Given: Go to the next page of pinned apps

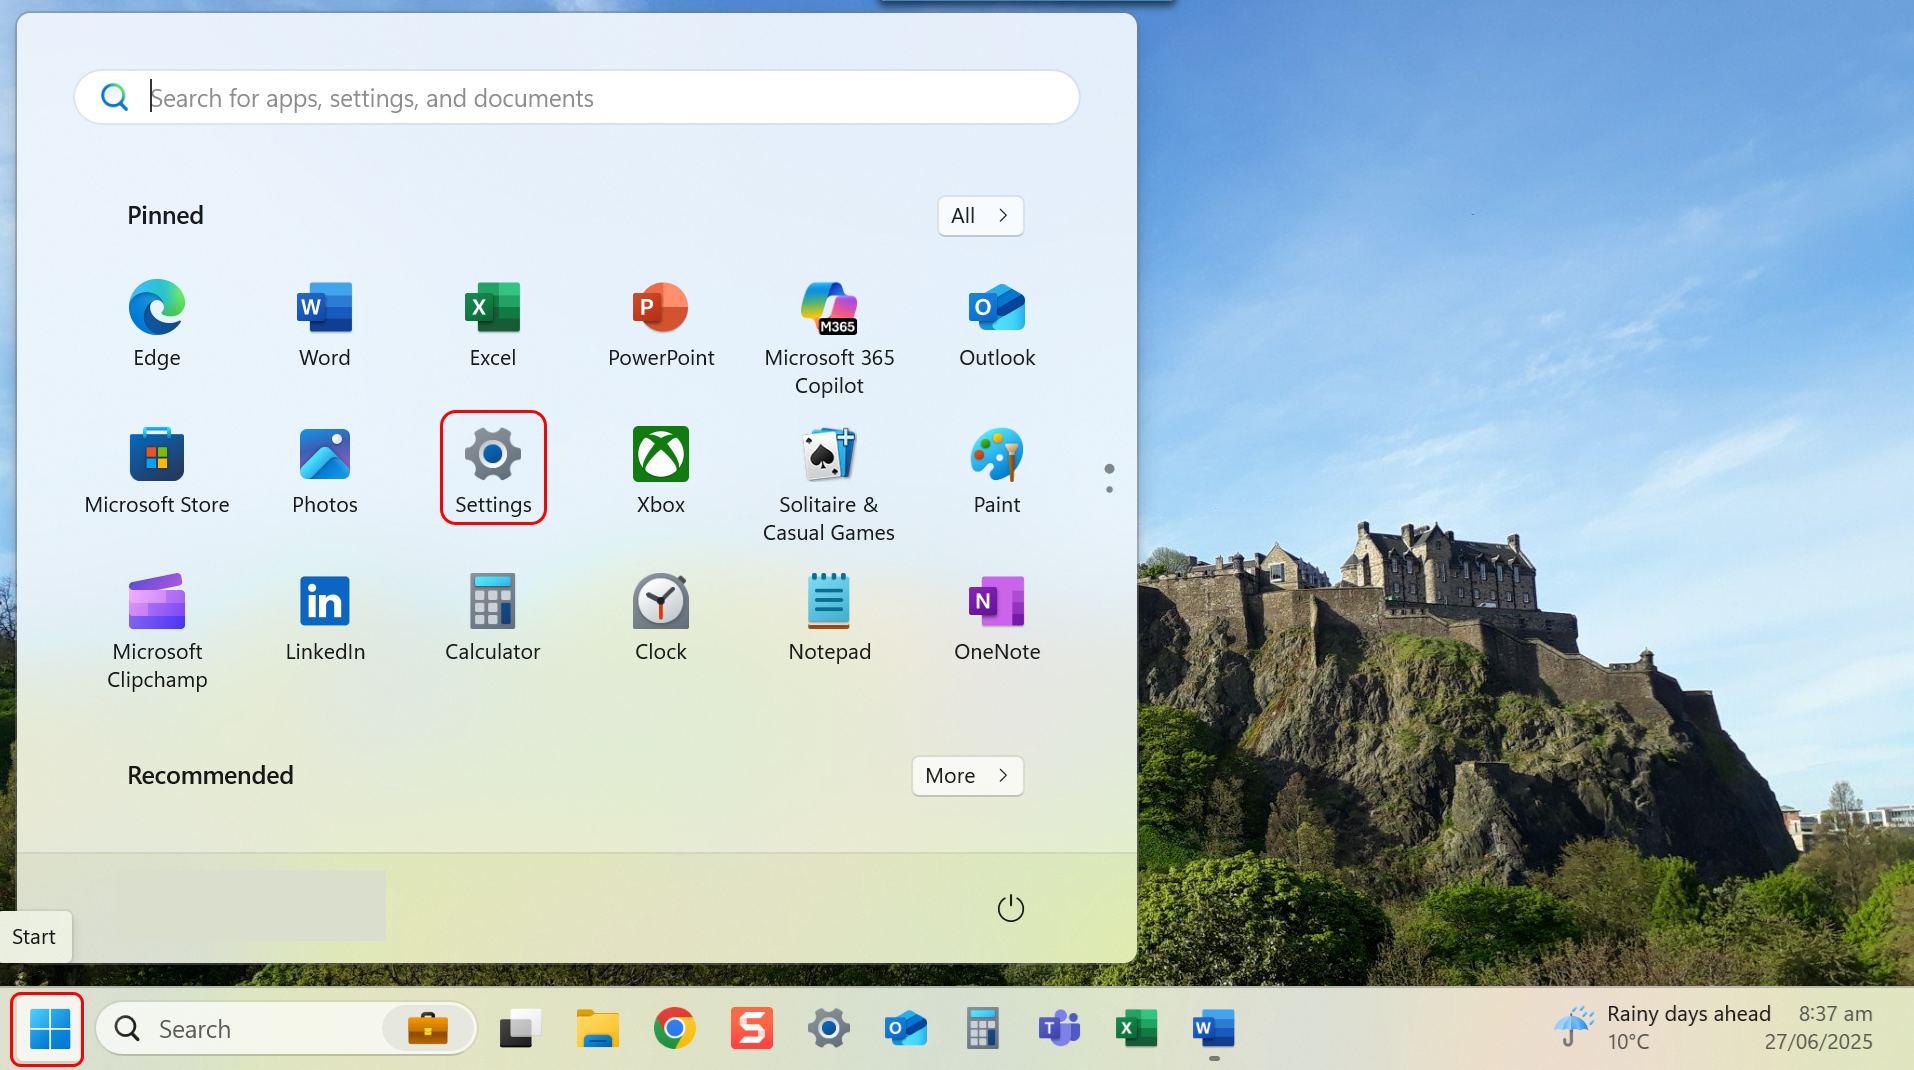Looking at the screenshot, I should coord(1109,490).
